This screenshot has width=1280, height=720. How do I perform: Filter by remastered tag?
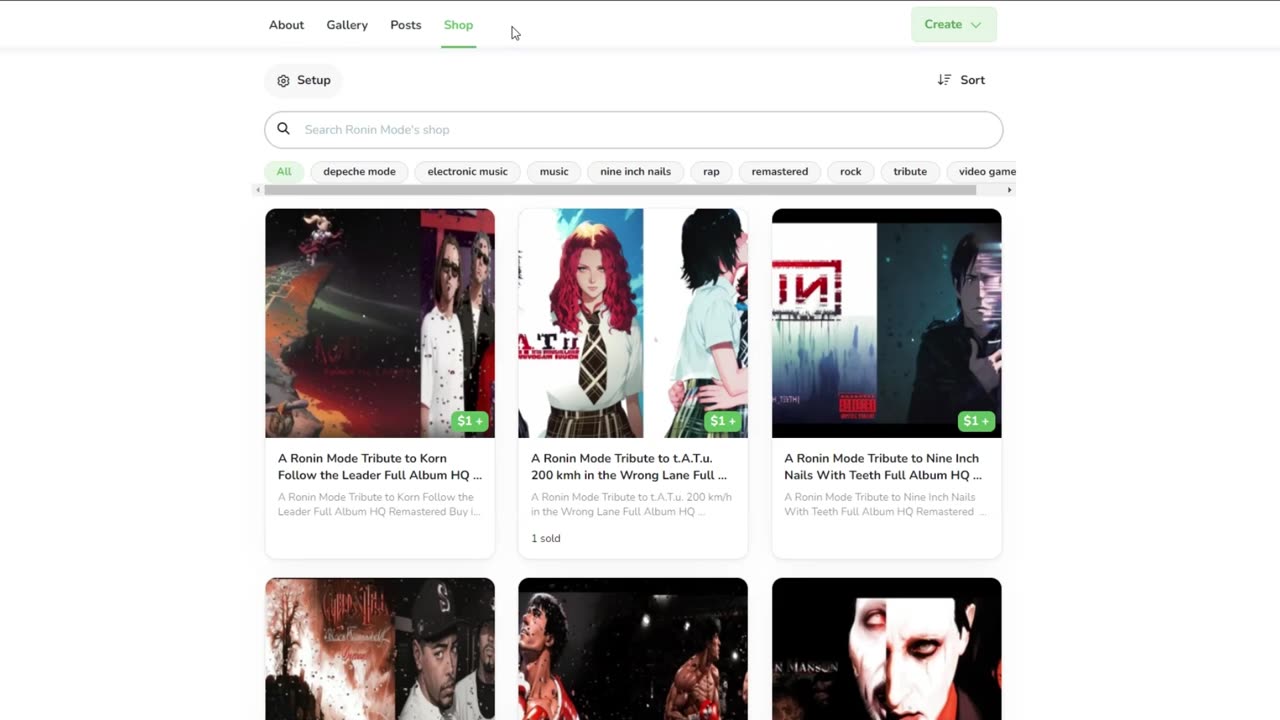[780, 172]
